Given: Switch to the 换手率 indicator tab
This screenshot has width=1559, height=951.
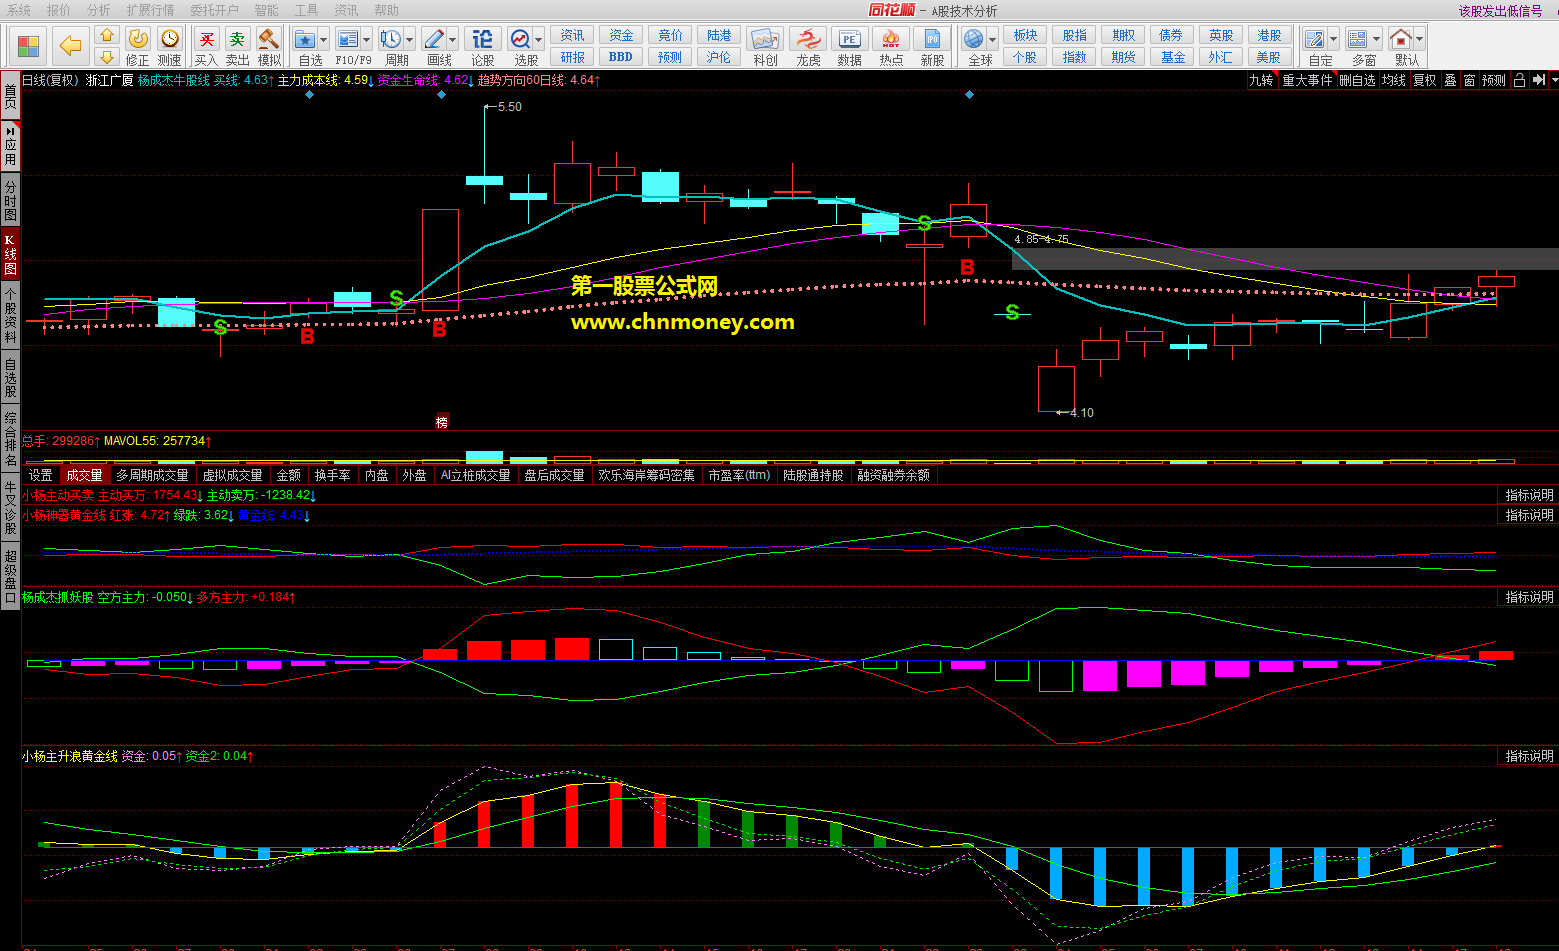Looking at the screenshot, I should (333, 475).
